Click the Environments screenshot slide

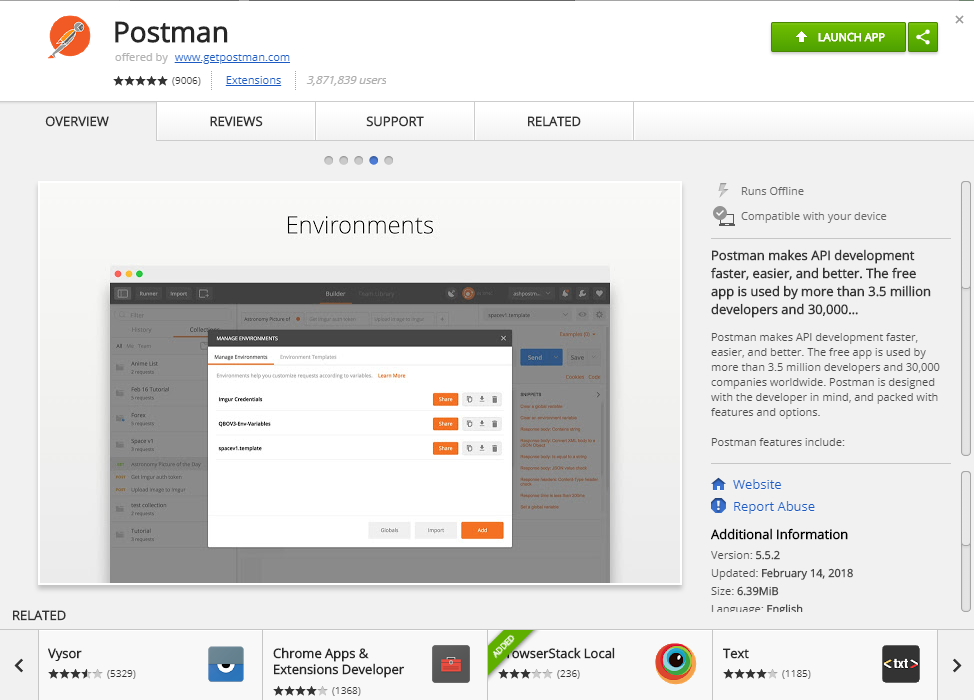[360, 383]
